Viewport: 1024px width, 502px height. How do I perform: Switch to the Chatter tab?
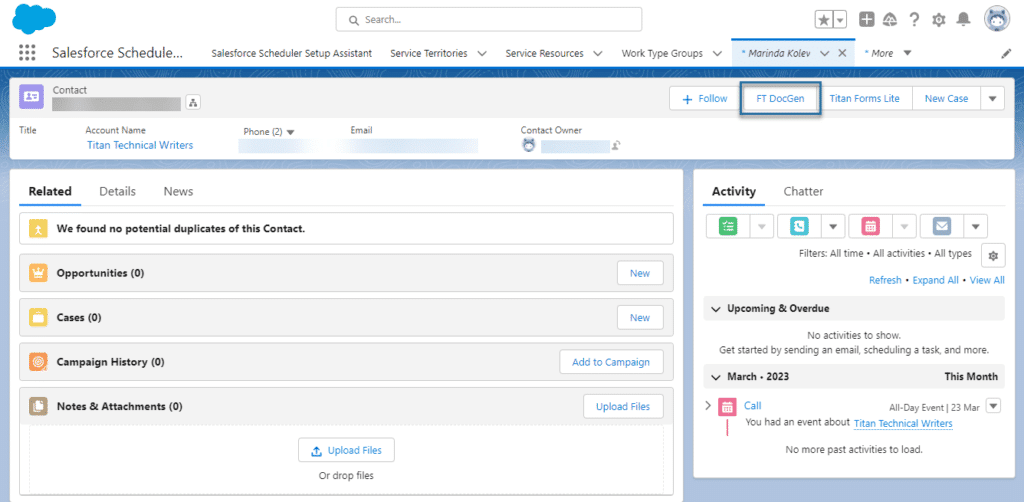click(803, 191)
